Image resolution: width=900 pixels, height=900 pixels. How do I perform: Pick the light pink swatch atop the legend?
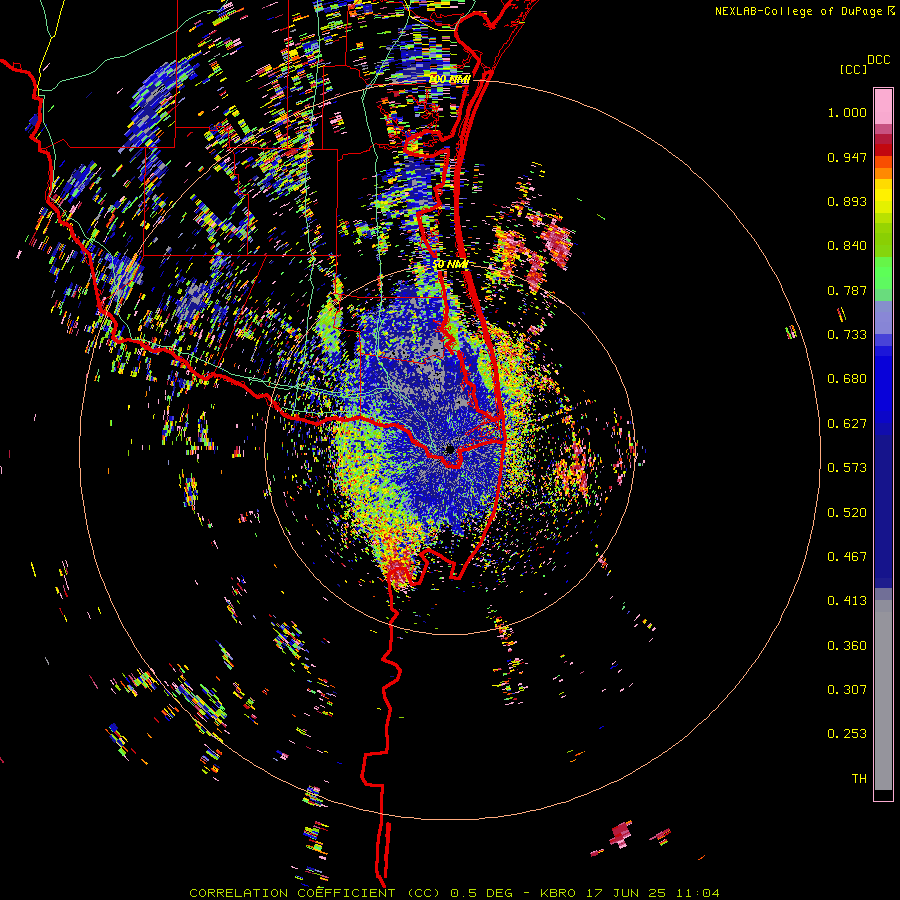[x=883, y=107]
